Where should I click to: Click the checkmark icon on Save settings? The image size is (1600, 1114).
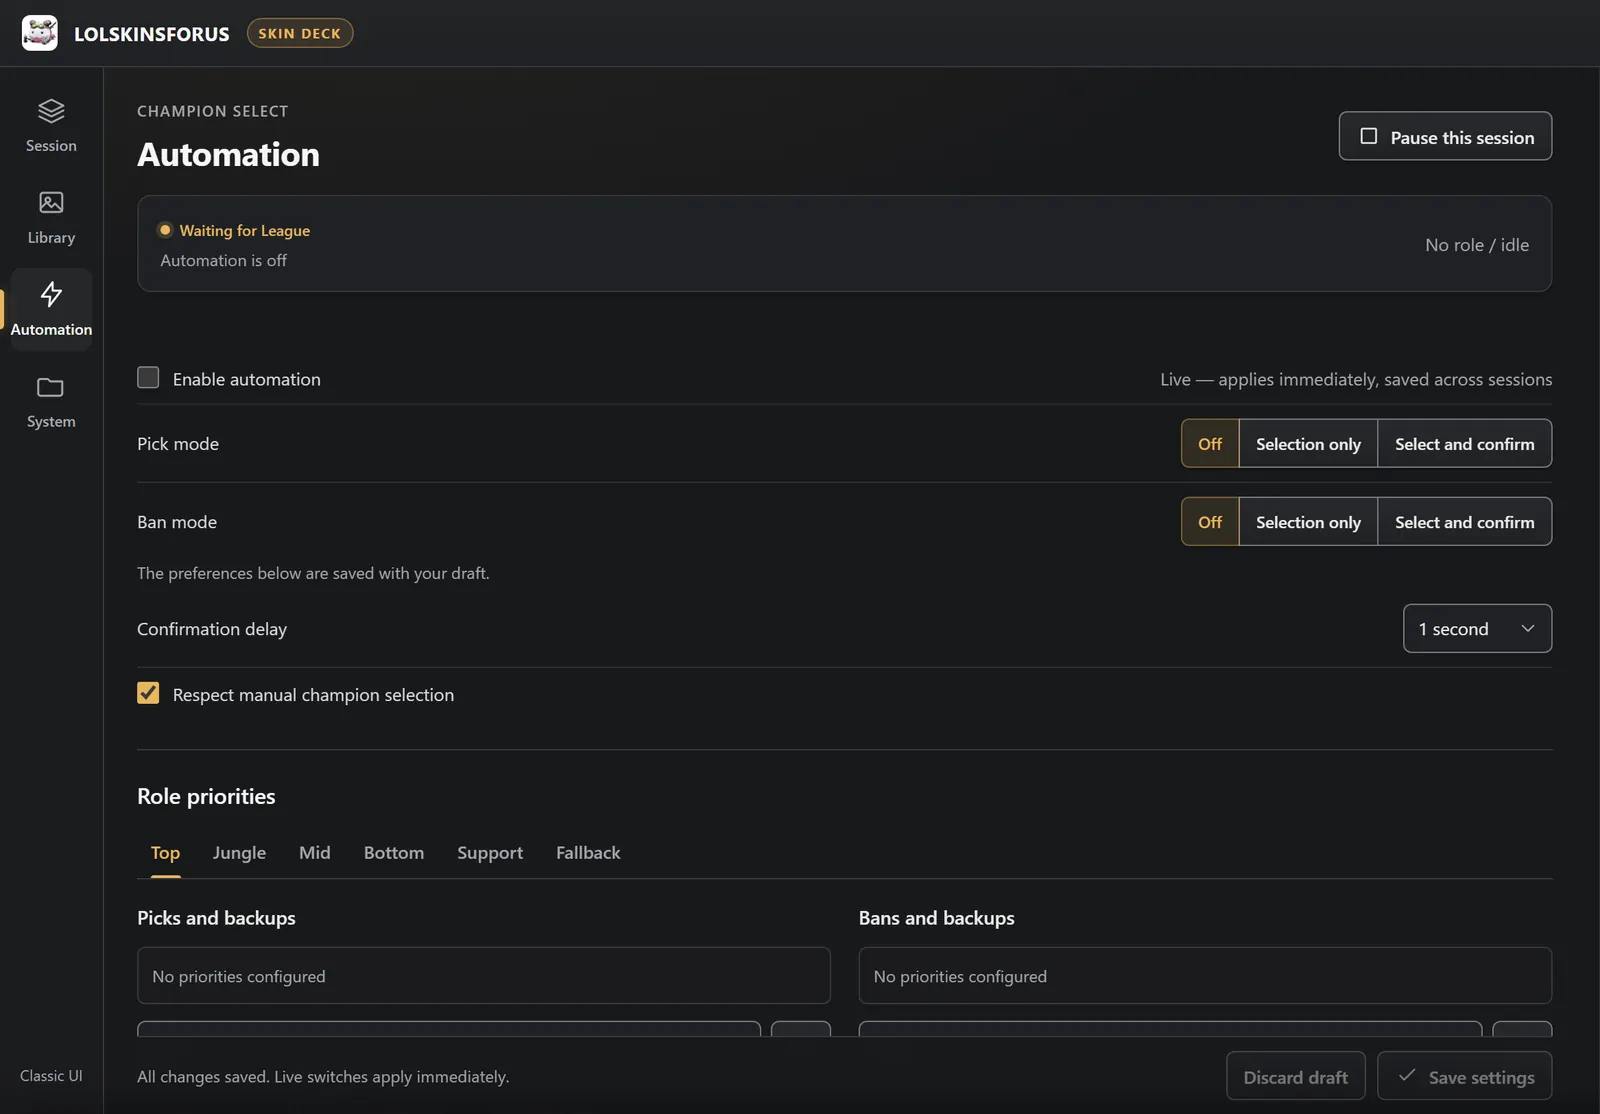[x=1407, y=1076]
